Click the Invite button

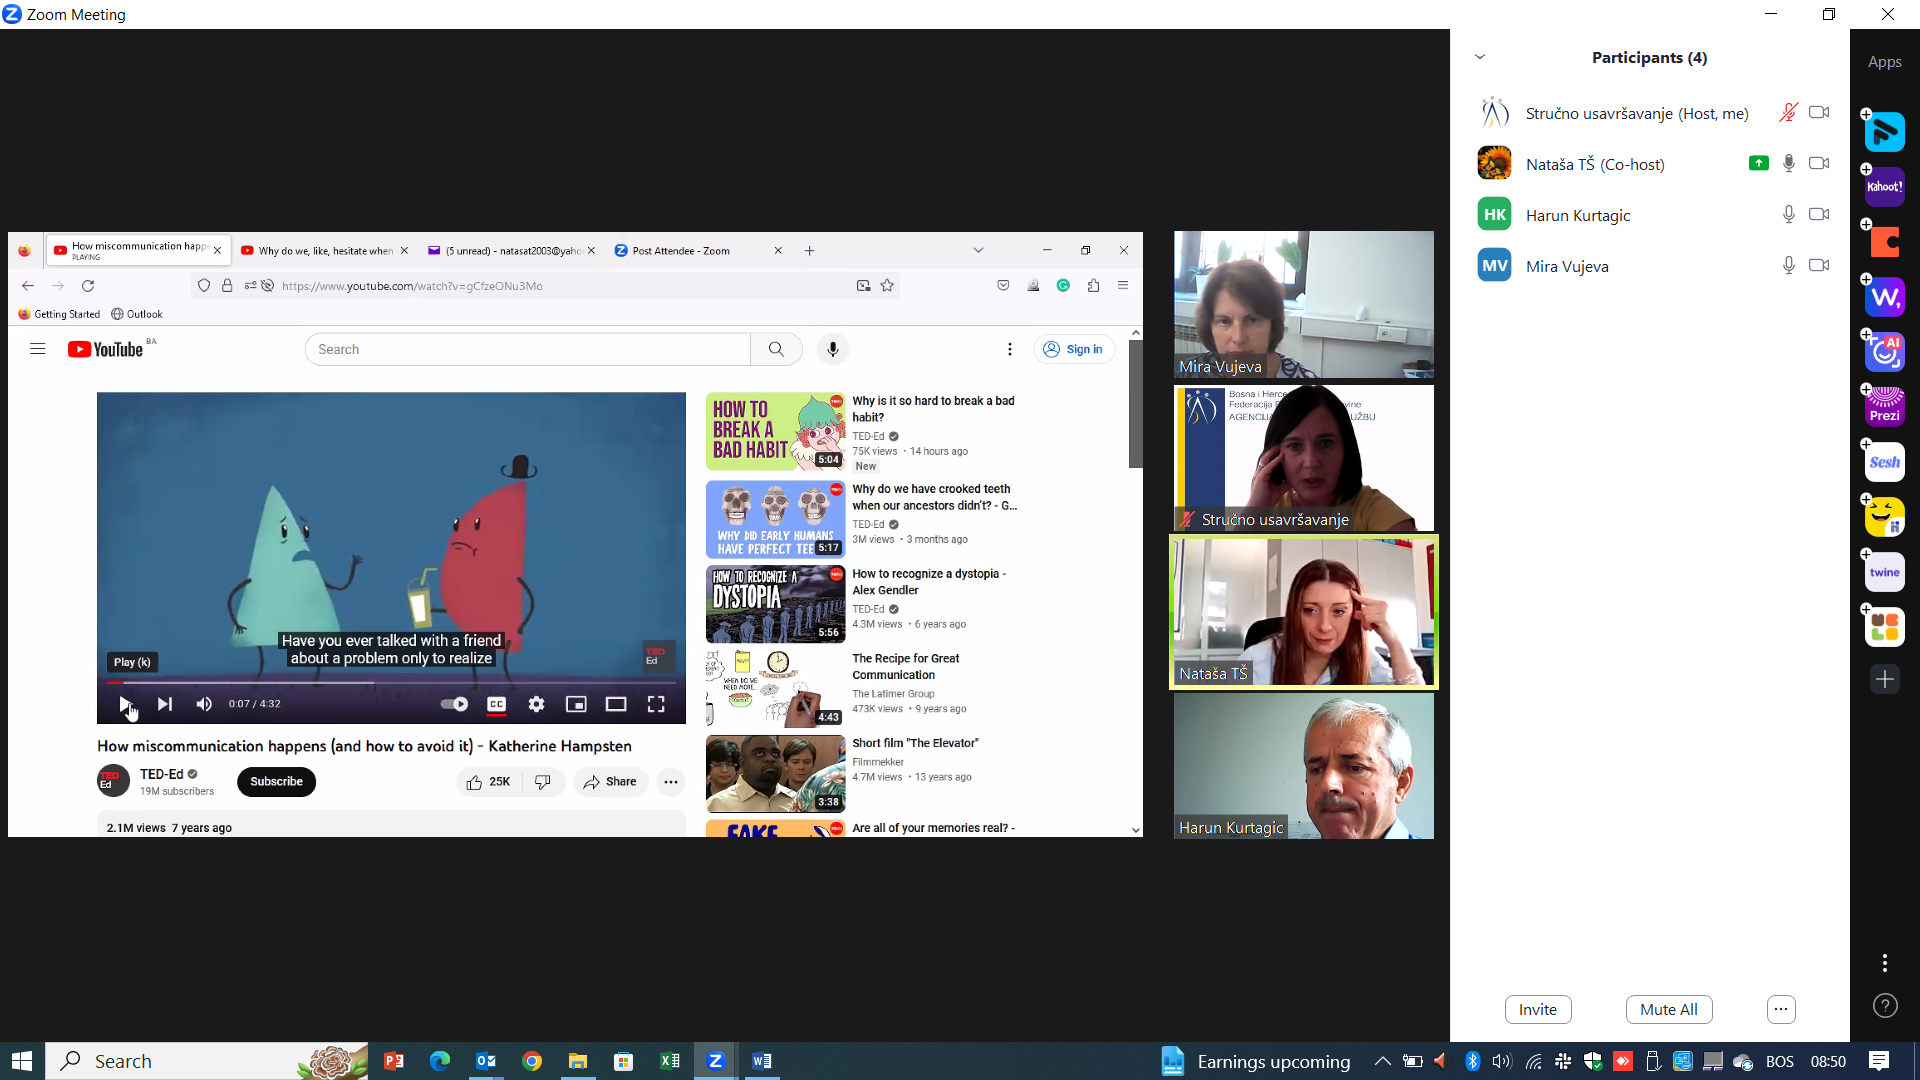click(1537, 1010)
